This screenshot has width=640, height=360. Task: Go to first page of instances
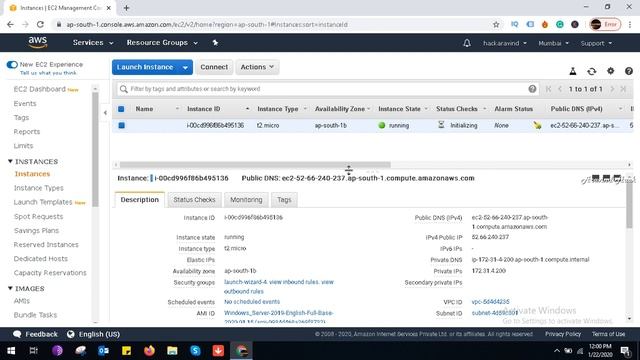point(549,89)
